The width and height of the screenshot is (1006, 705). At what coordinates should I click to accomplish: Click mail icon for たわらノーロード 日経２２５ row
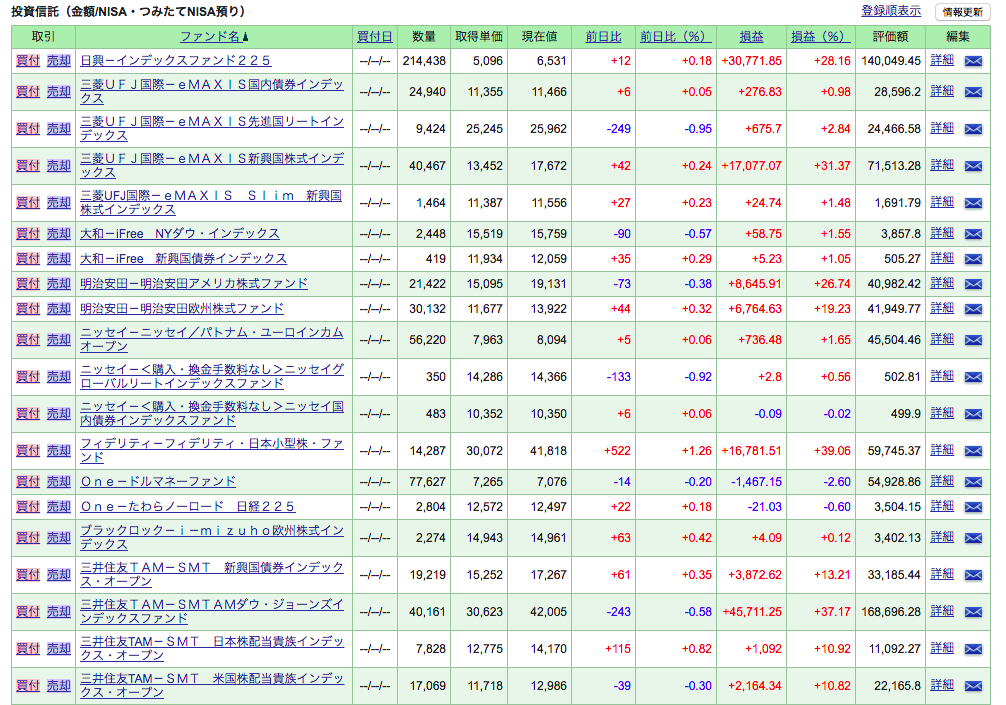click(973, 507)
